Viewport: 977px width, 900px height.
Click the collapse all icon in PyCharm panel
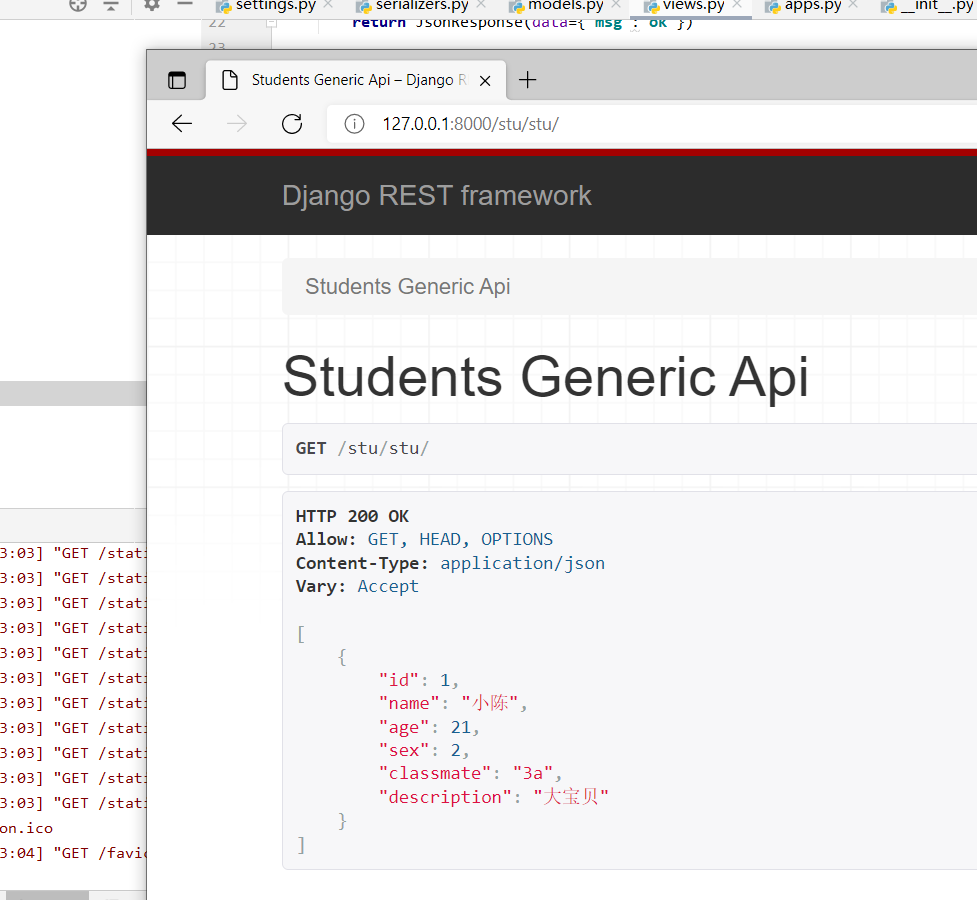pos(111,5)
